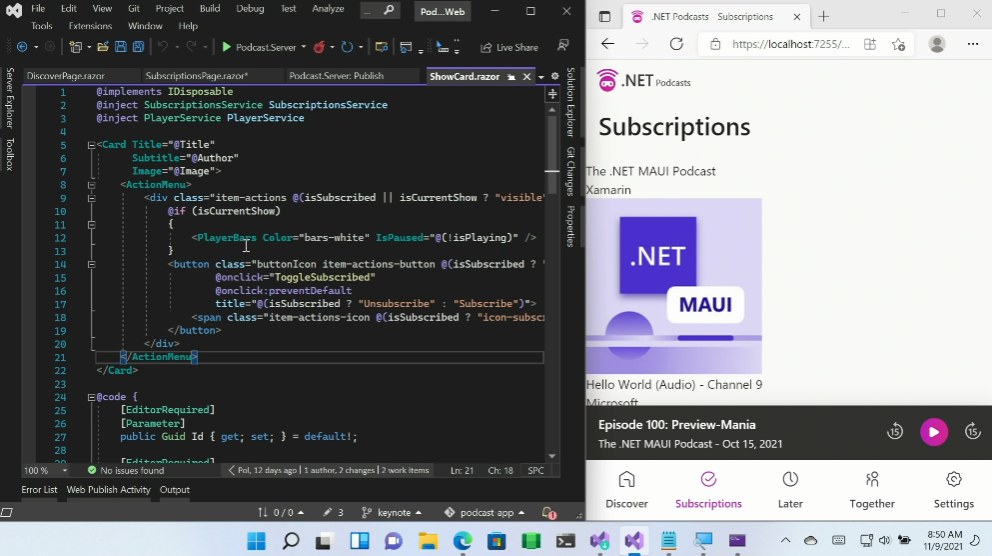Navigate backward in Visual Studio toolbar
The width and height of the screenshot is (992, 556).
click(22, 47)
